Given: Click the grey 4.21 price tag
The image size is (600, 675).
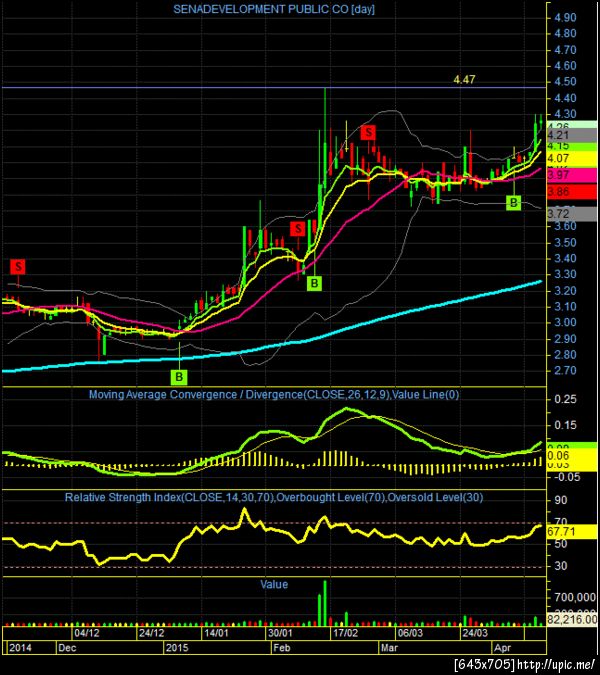Looking at the screenshot, I should [x=571, y=135].
